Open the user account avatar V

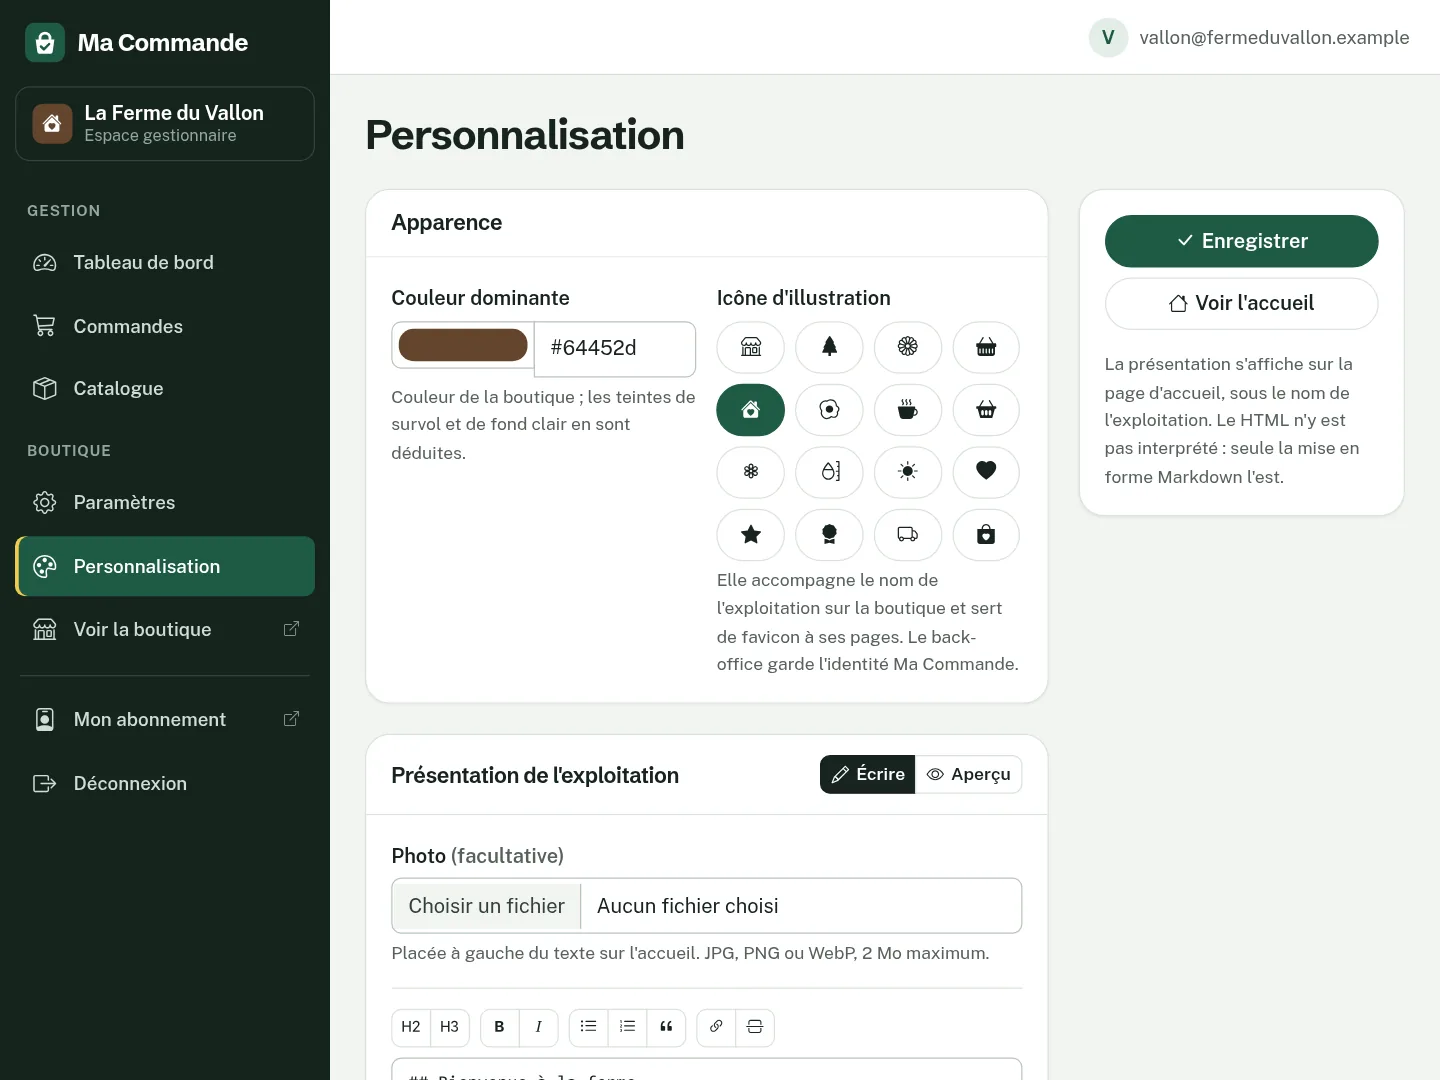(1108, 38)
